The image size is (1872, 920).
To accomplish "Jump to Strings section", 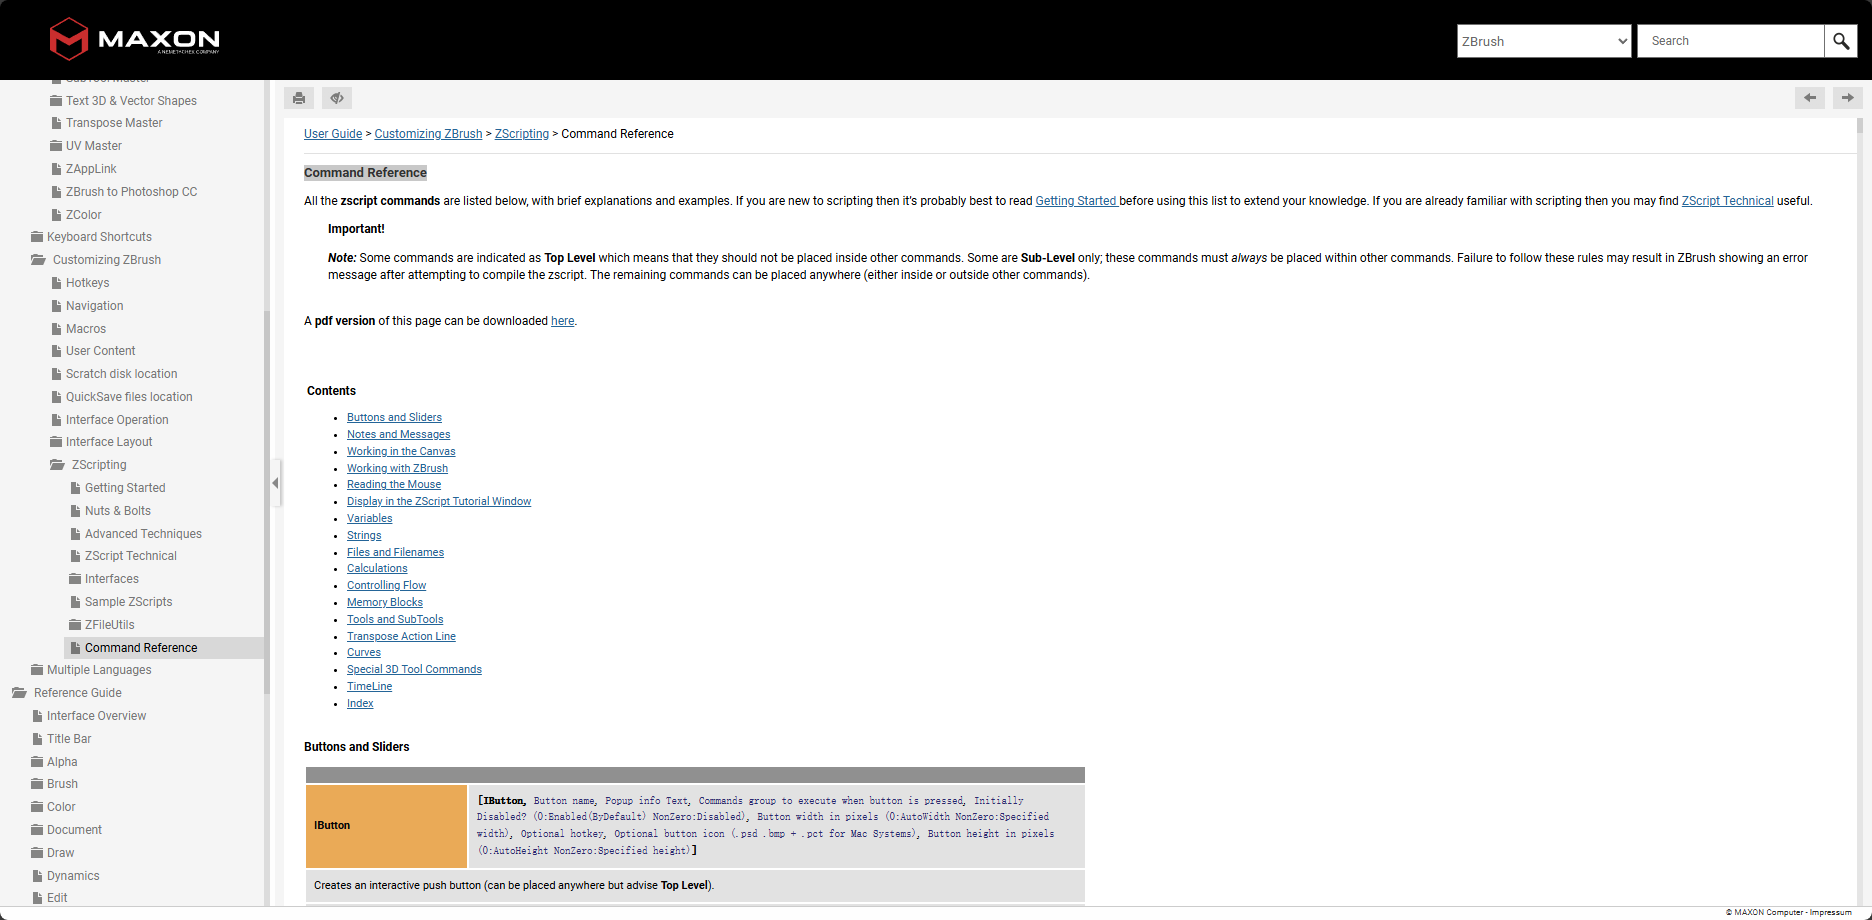I will [364, 536].
